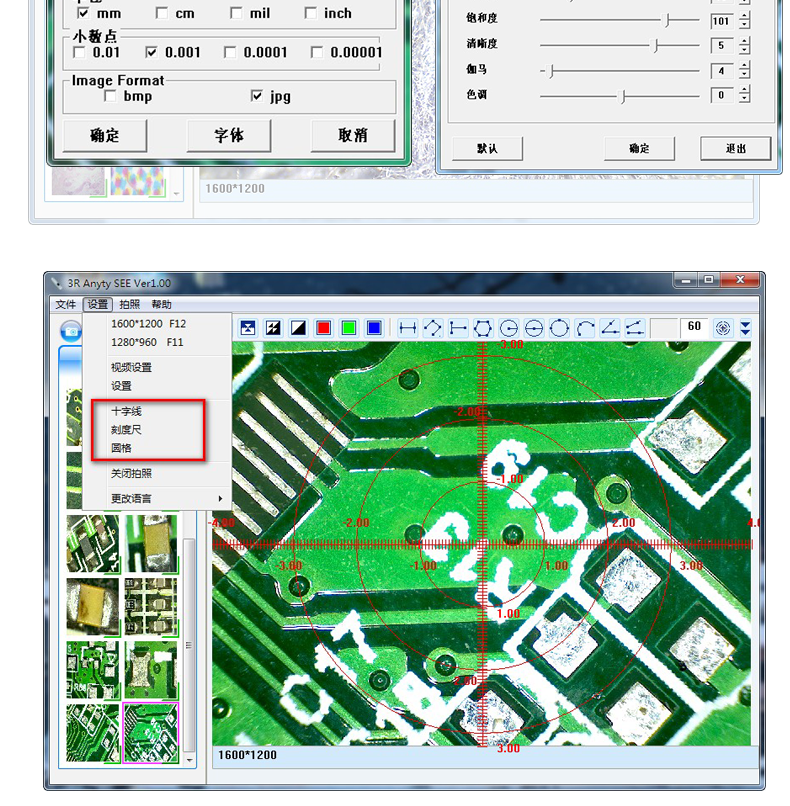This screenshot has width=790, height=806.
Task: Check the 0.0001 decimal precision box
Action: point(230,52)
